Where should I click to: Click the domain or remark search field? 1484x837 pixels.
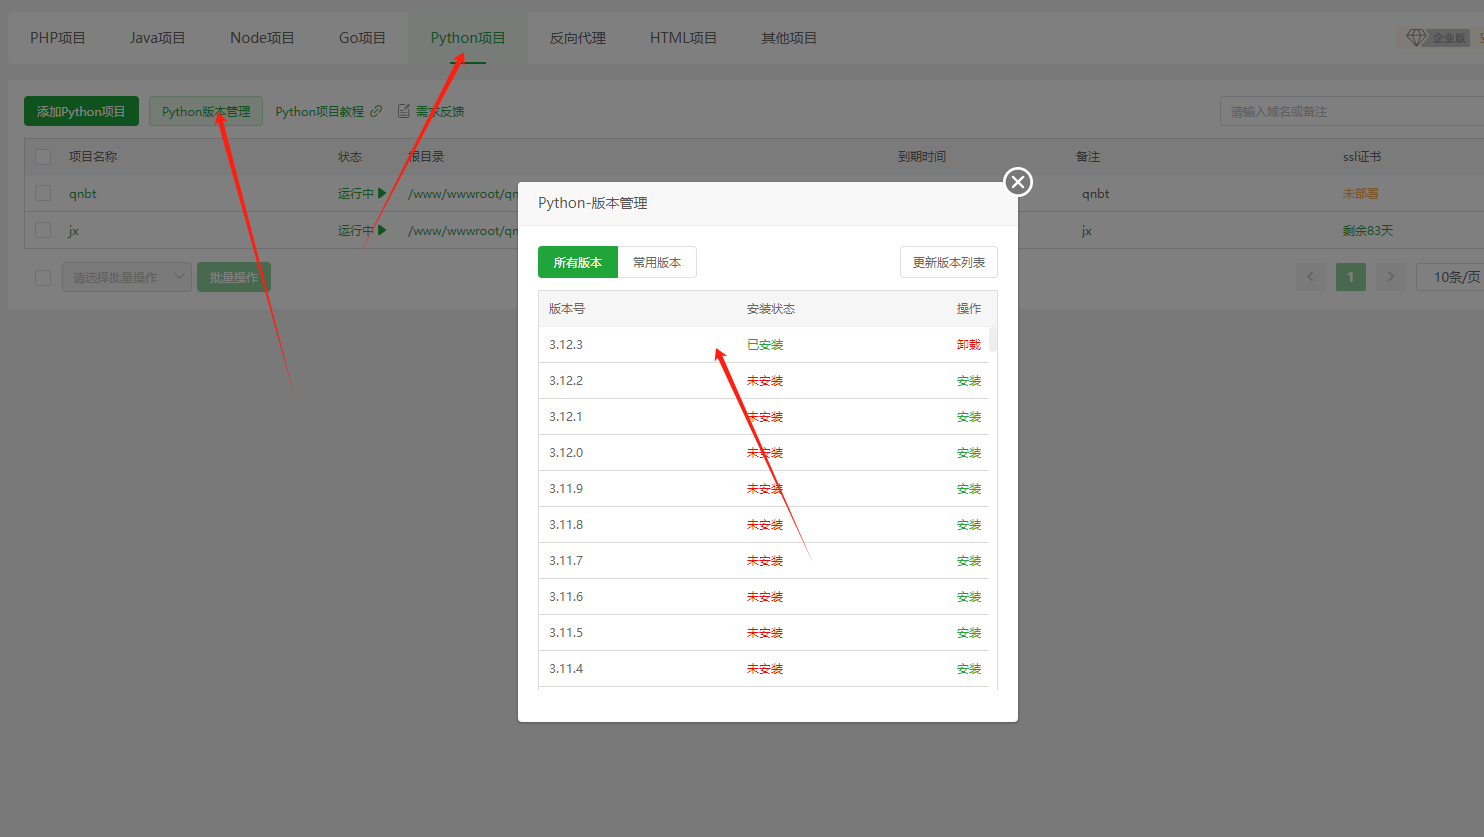(1350, 111)
